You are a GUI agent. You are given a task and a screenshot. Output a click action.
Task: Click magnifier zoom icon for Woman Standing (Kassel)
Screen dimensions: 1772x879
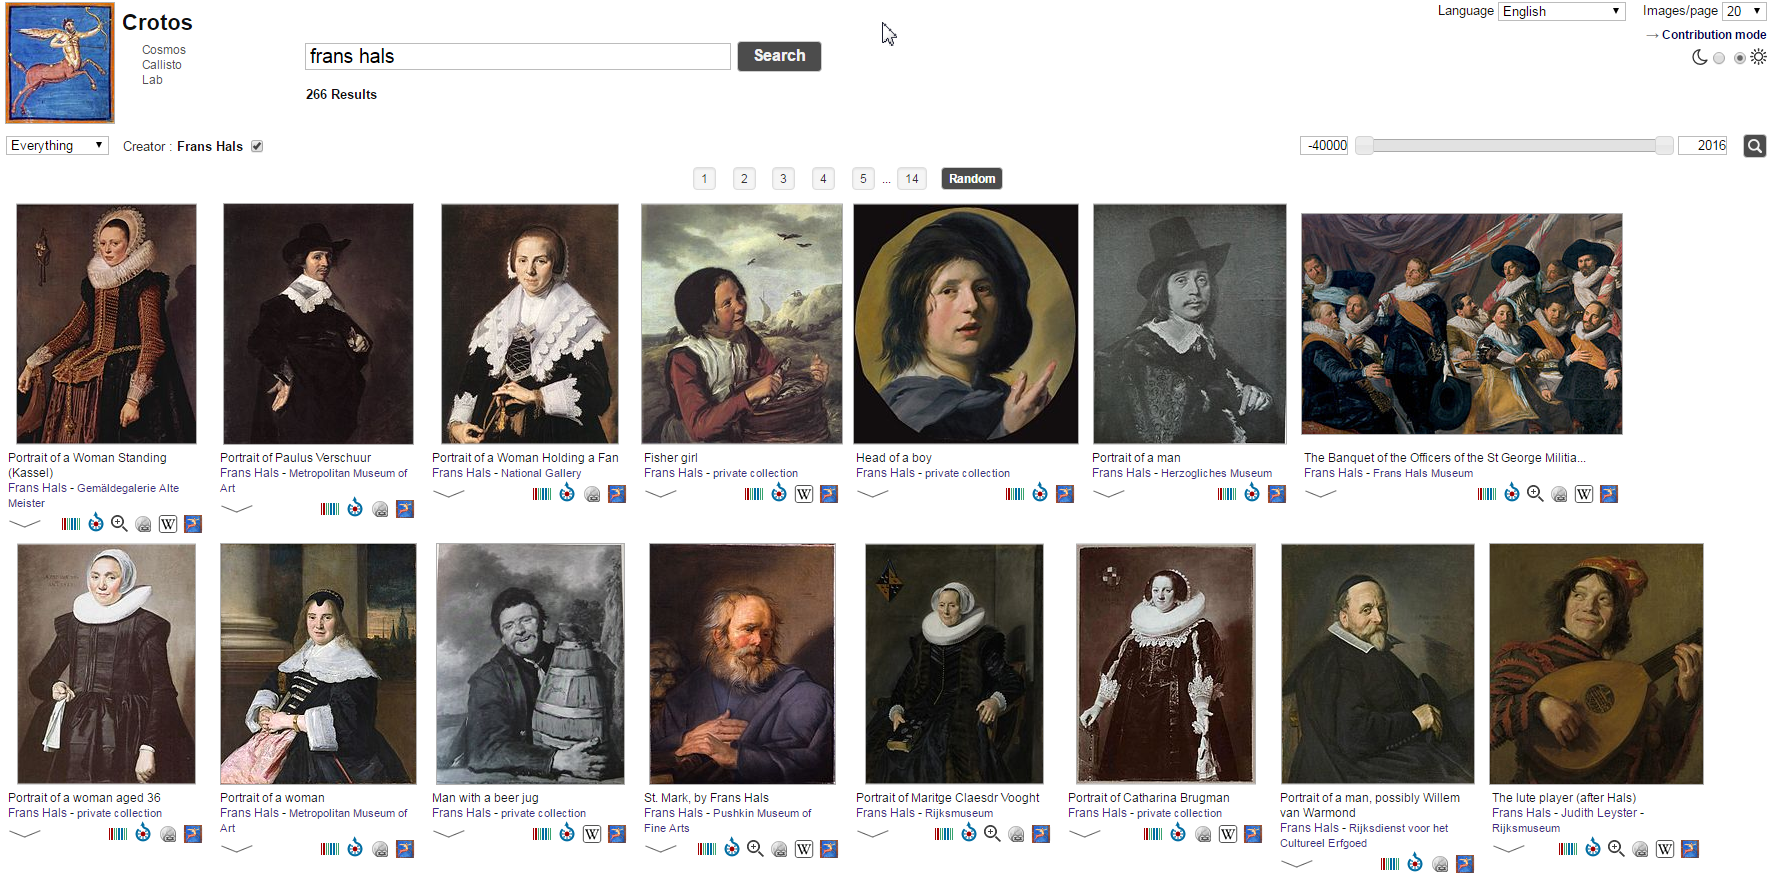119,523
